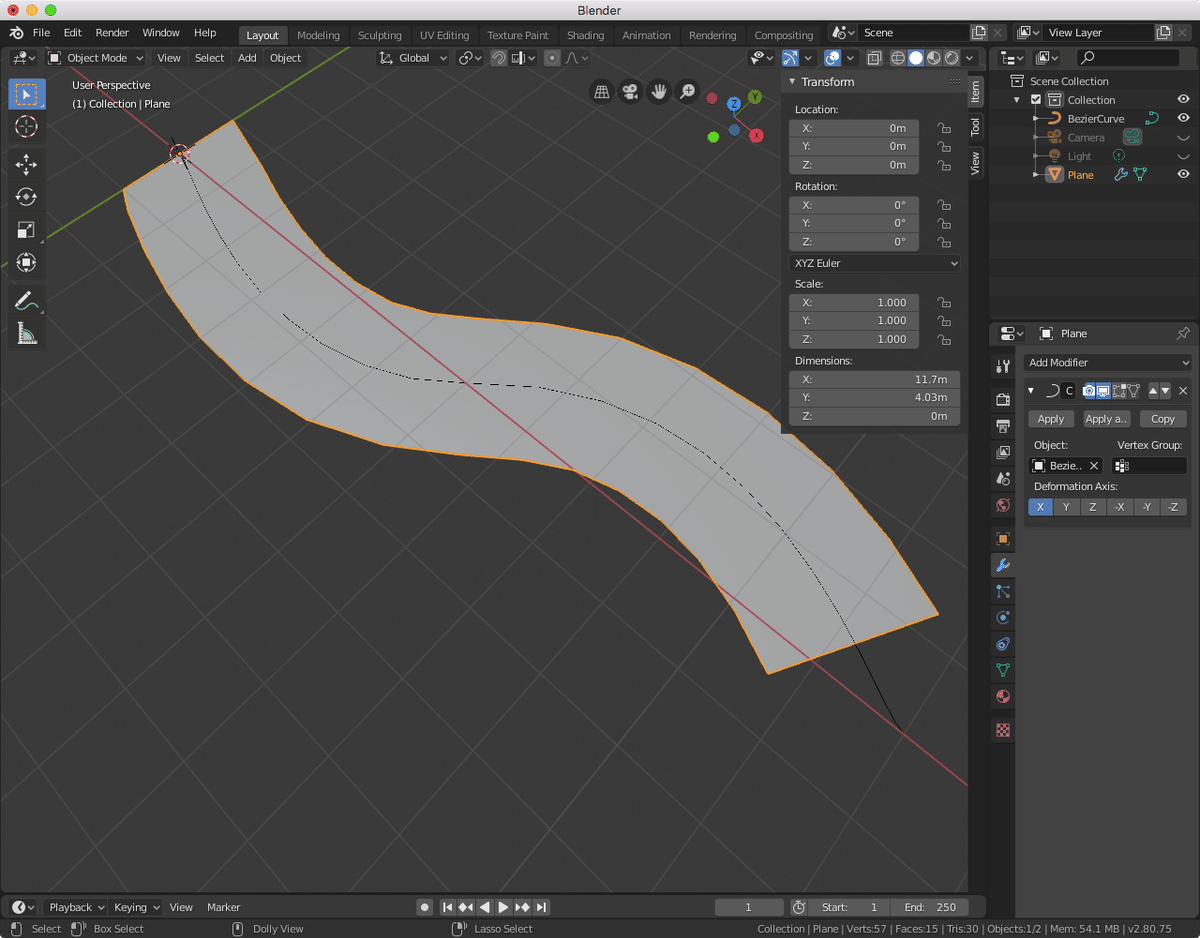Viewport: 1200px width, 938px height.
Task: Hide BezierCurve using its eye icon
Action: [1183, 118]
